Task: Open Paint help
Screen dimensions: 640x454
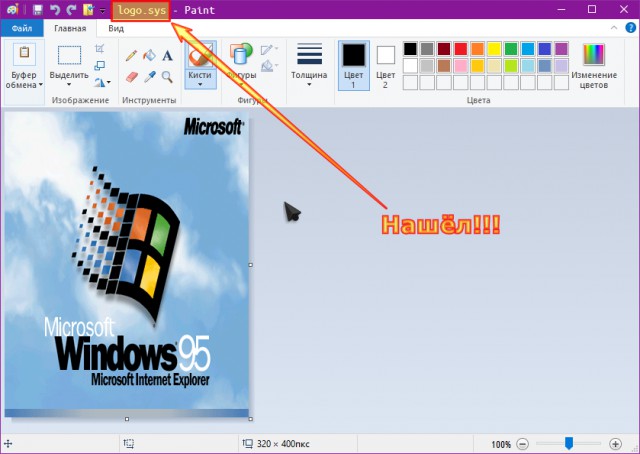Action: [631, 28]
